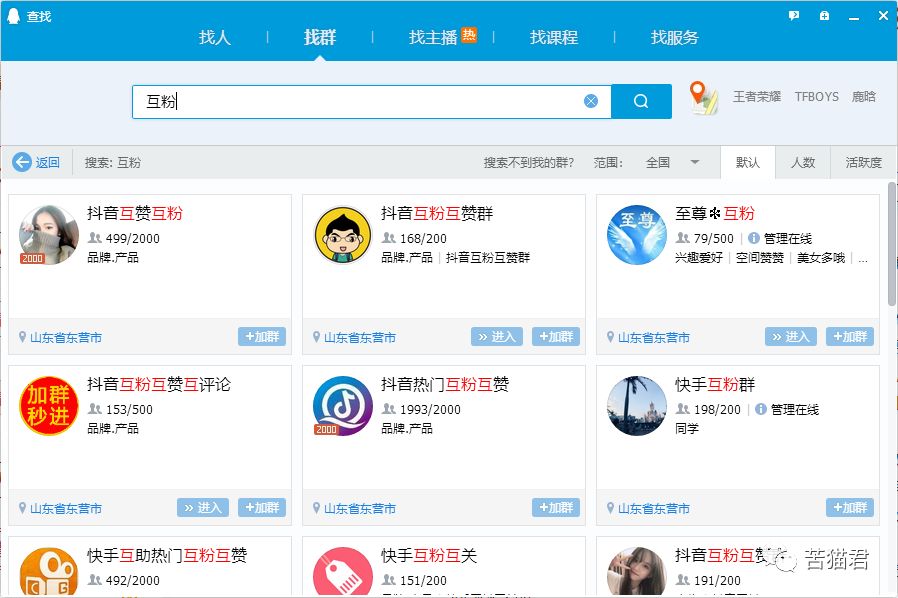
Task: Click the location pin icon beside hot keywords
Action: pos(703,97)
